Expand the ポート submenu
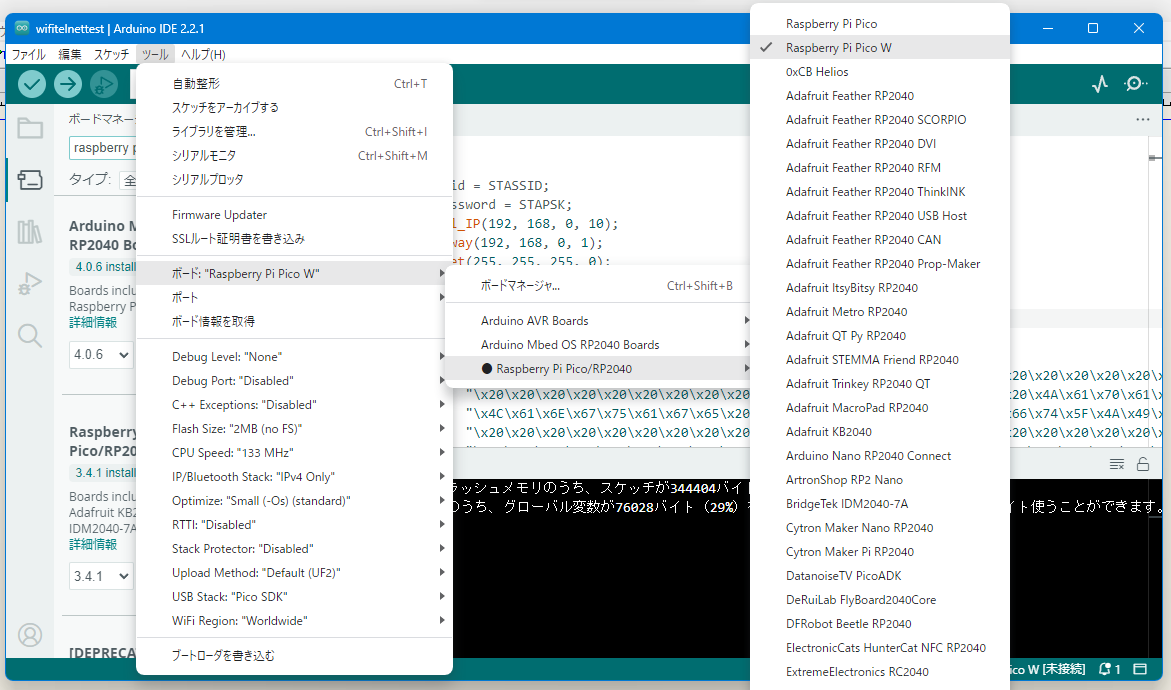1171x690 pixels. (x=294, y=297)
